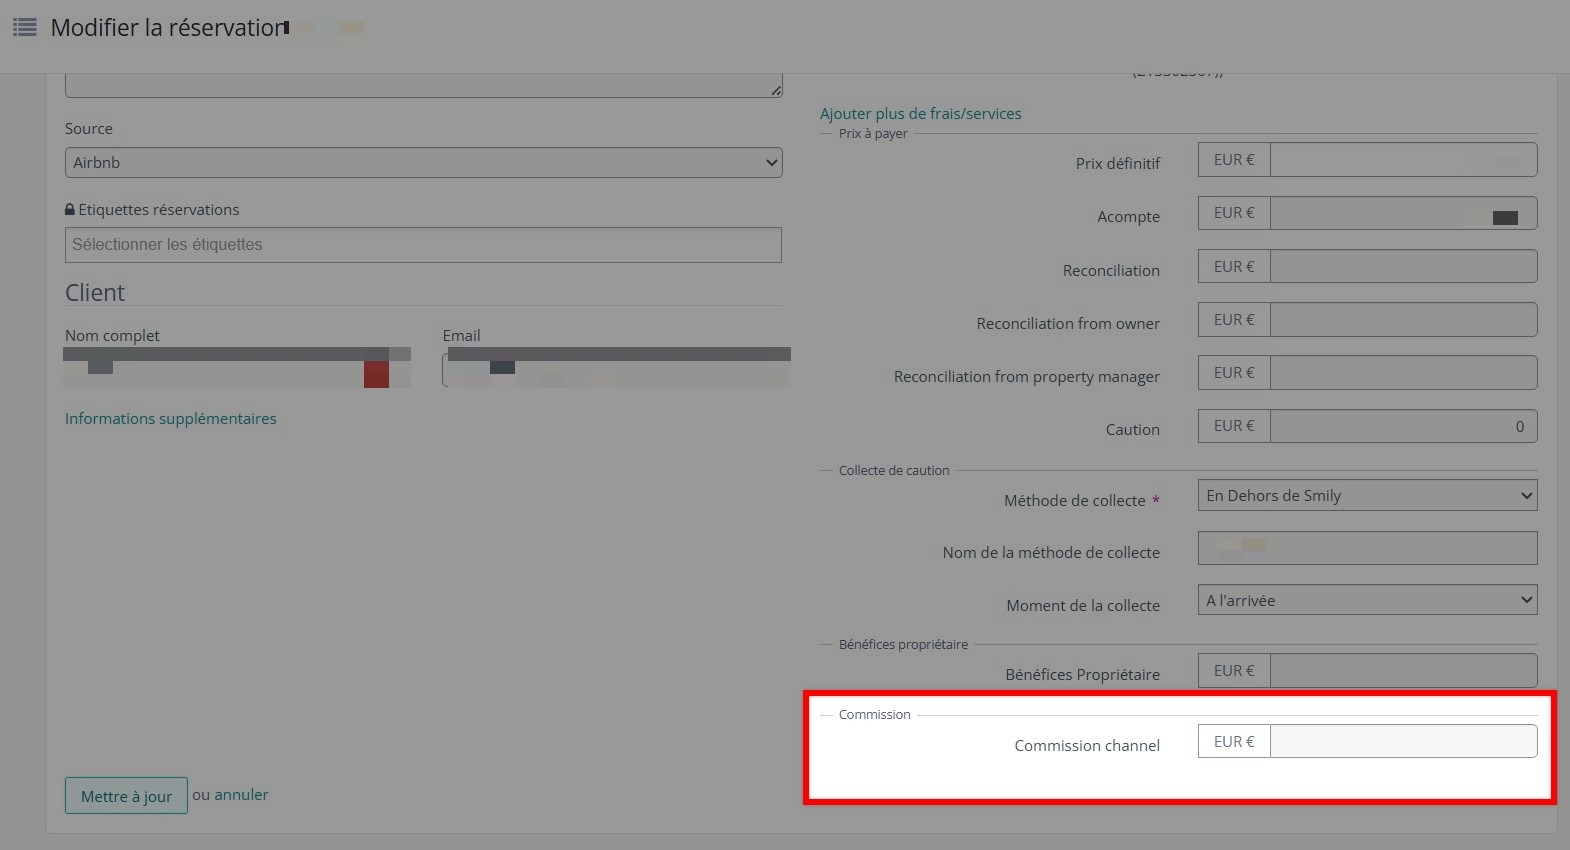Click the Reconciliation from owner field

[1403, 320]
